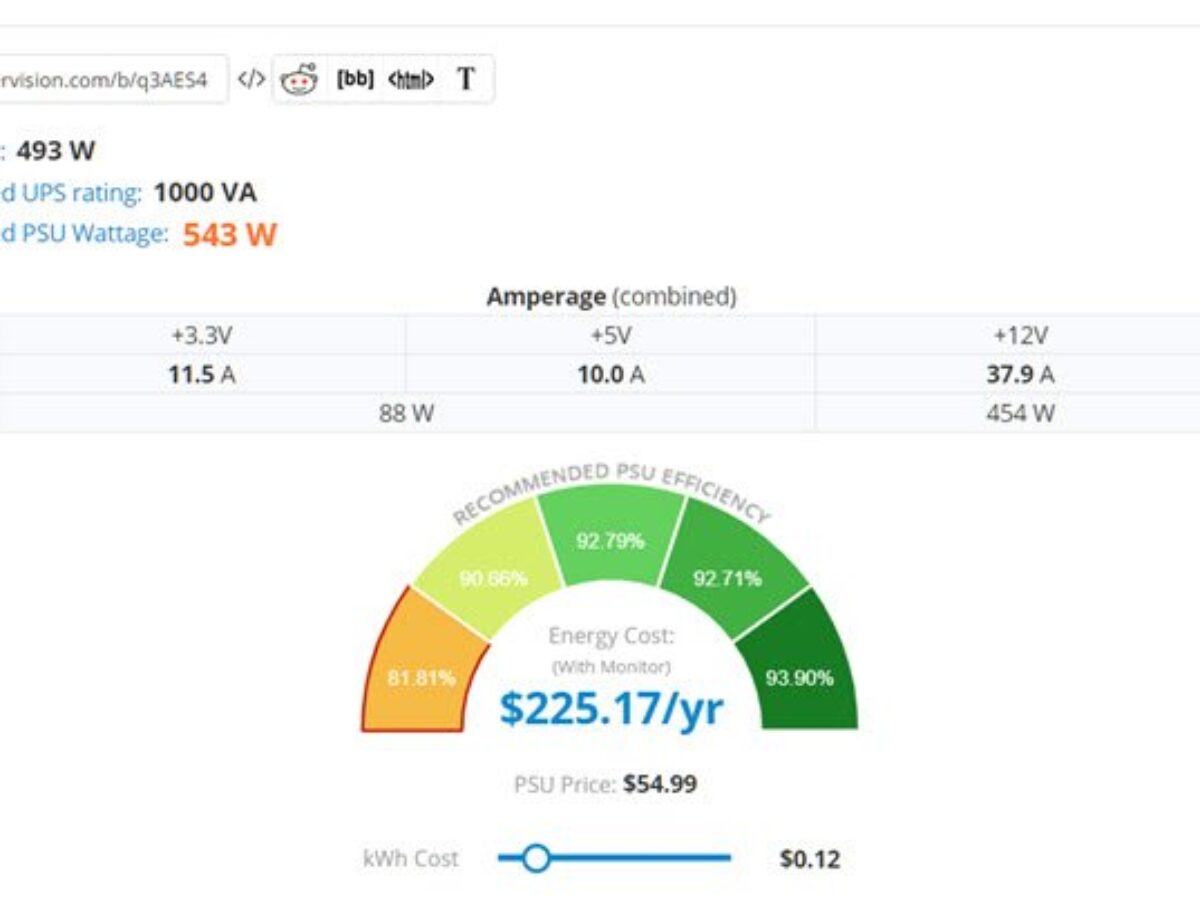This screenshot has width=1200, height=900.
Task: Click the build share URL field
Action: click(x=110, y=80)
